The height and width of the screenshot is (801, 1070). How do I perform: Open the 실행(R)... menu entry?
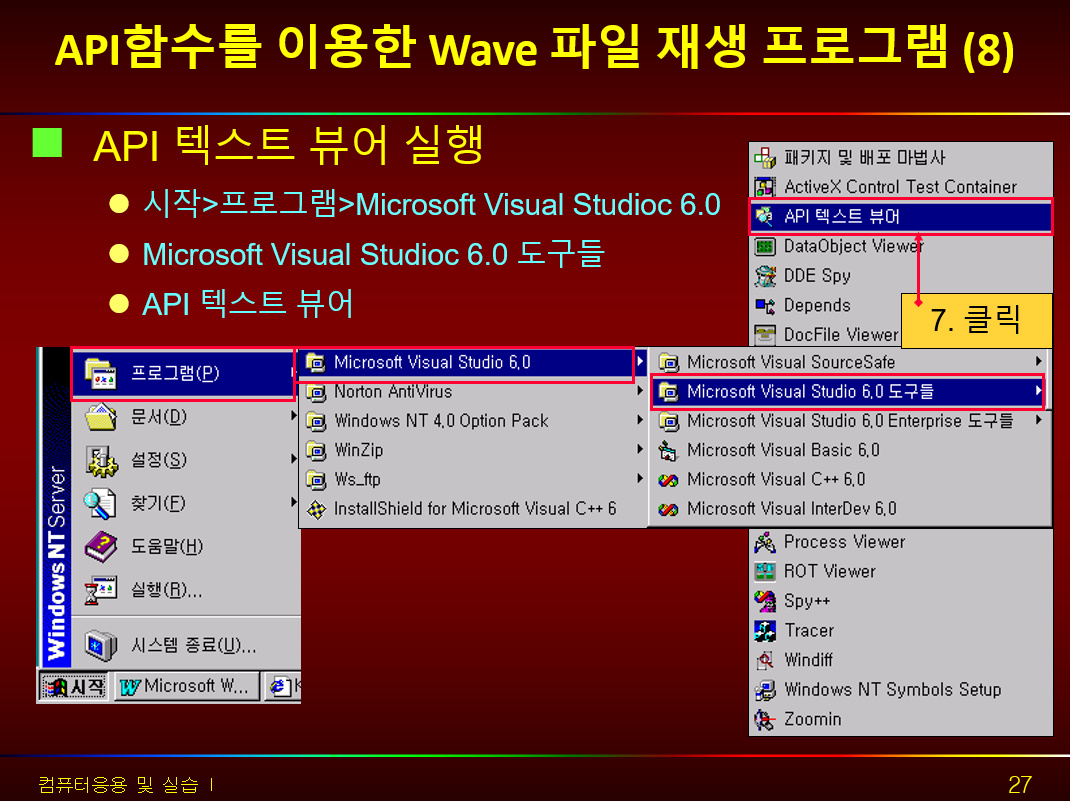[186, 590]
